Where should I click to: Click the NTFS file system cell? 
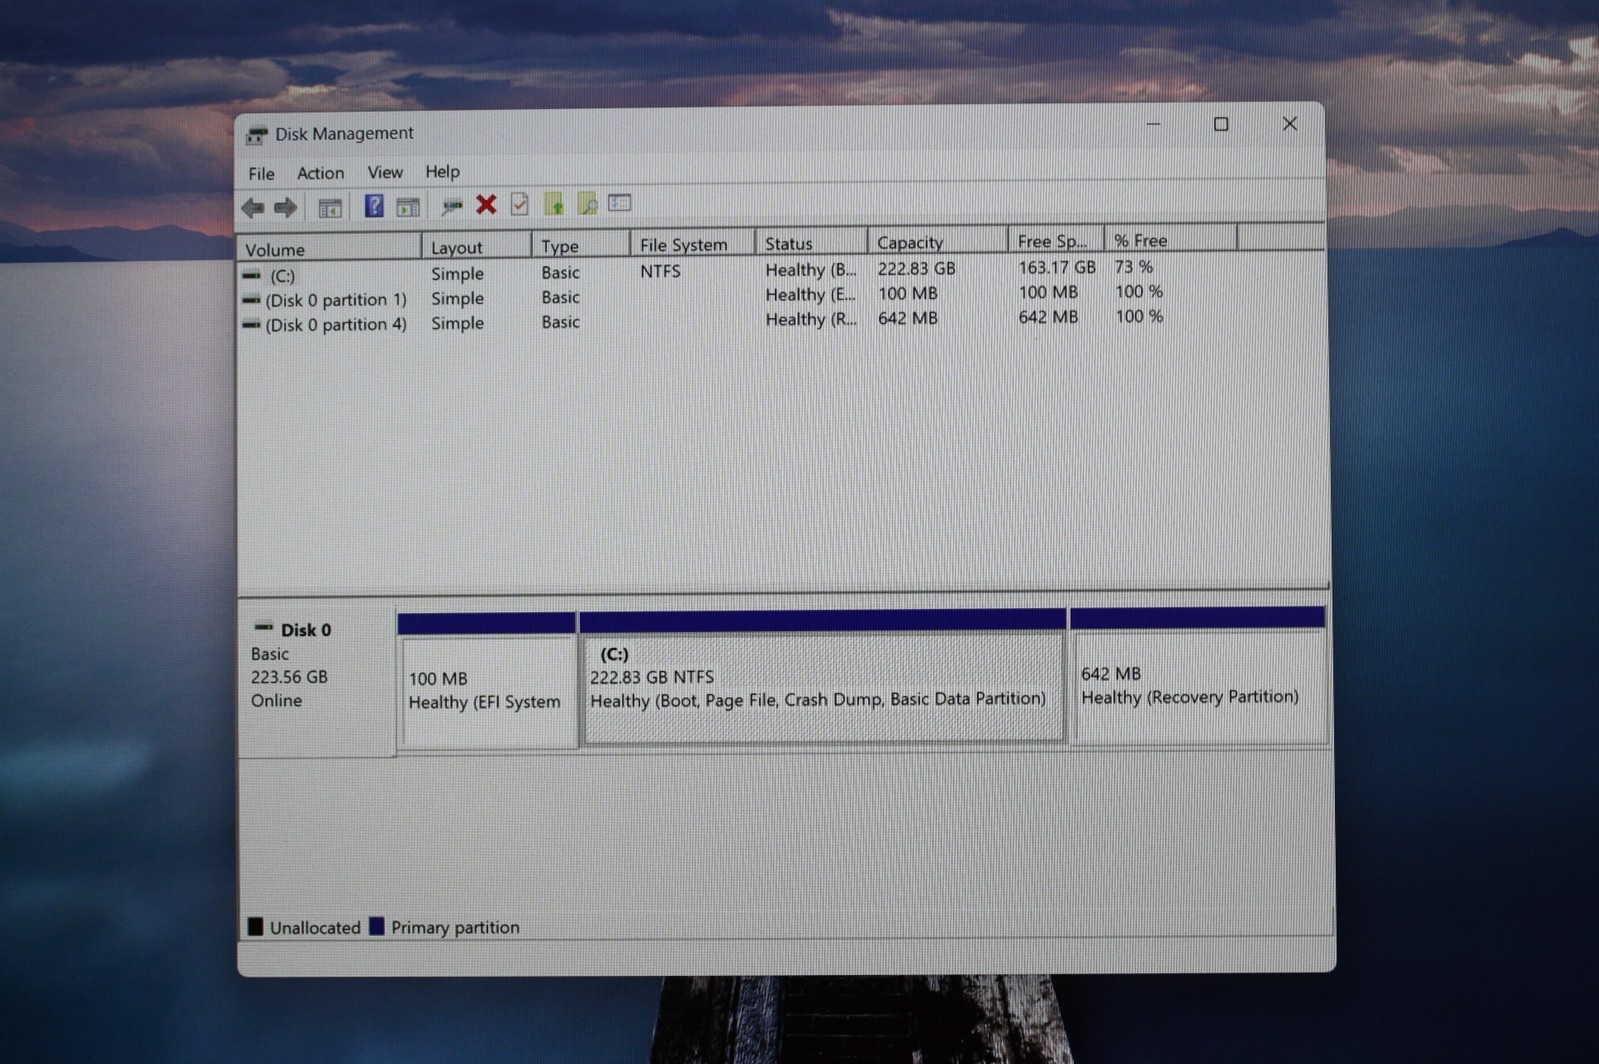tap(660, 271)
